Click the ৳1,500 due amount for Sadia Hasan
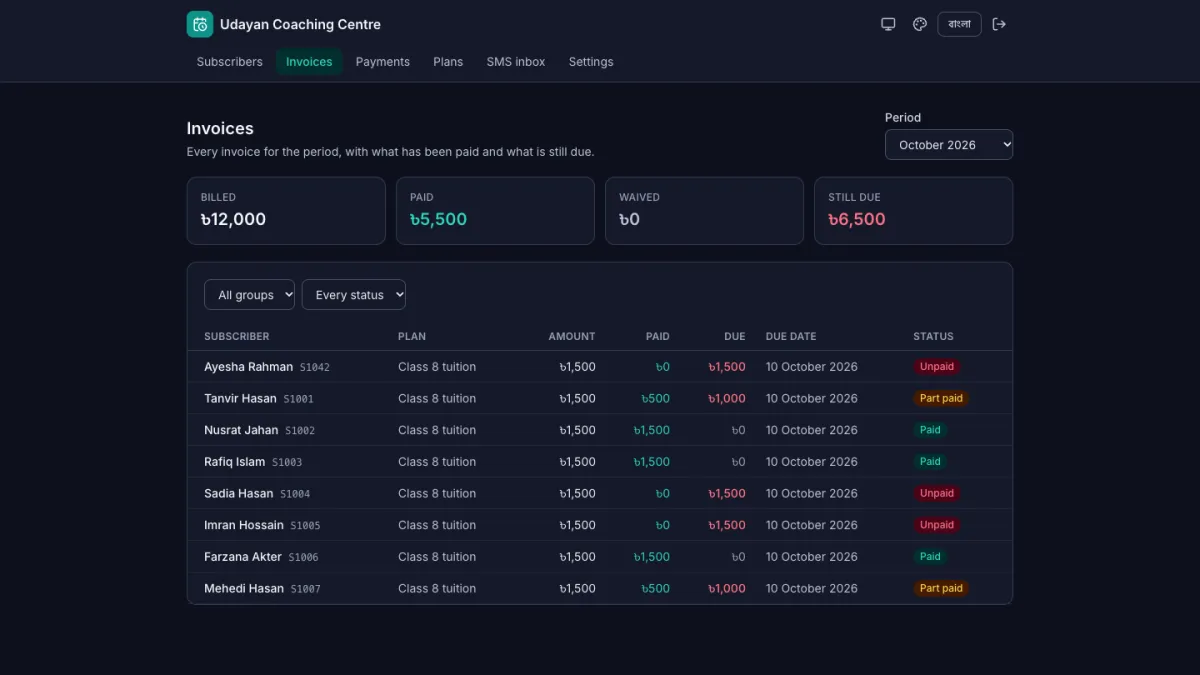Screen dimensions: 1200x675 pyautogui.click(x=727, y=494)
